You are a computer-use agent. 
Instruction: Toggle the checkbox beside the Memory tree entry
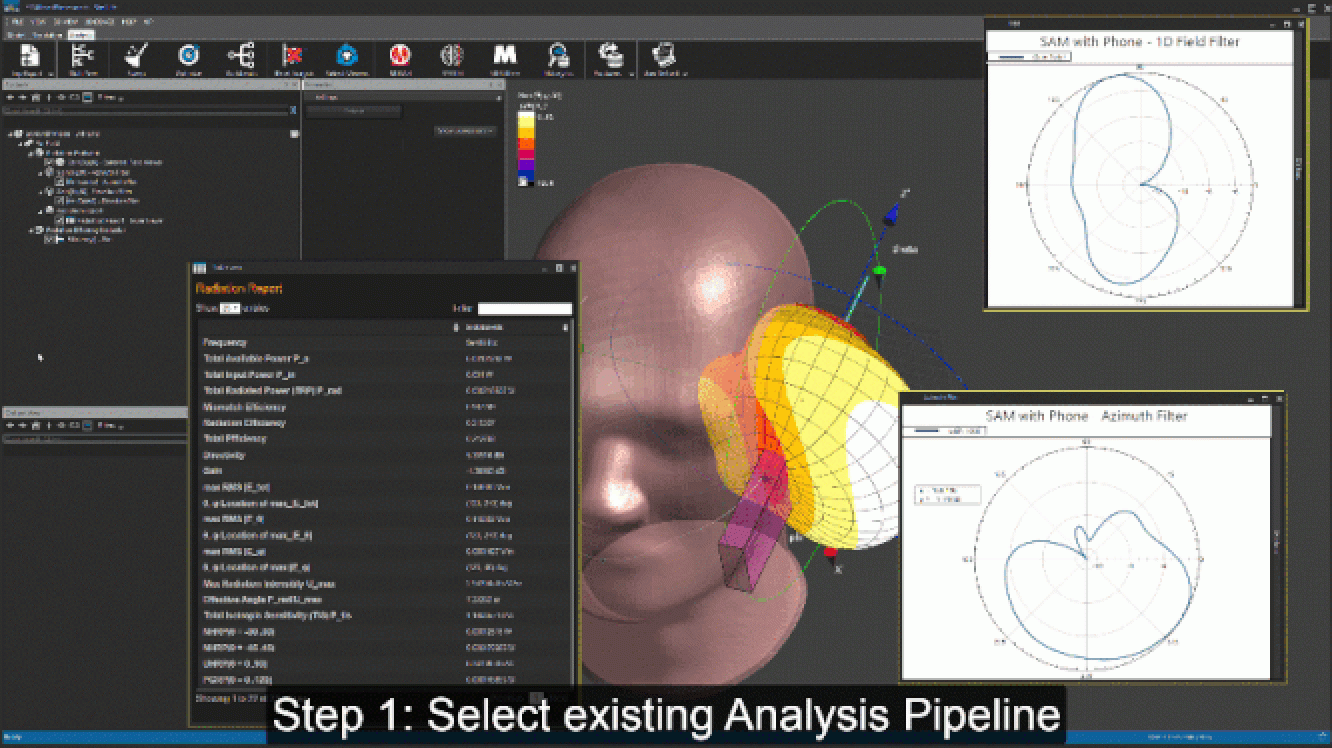point(48,238)
